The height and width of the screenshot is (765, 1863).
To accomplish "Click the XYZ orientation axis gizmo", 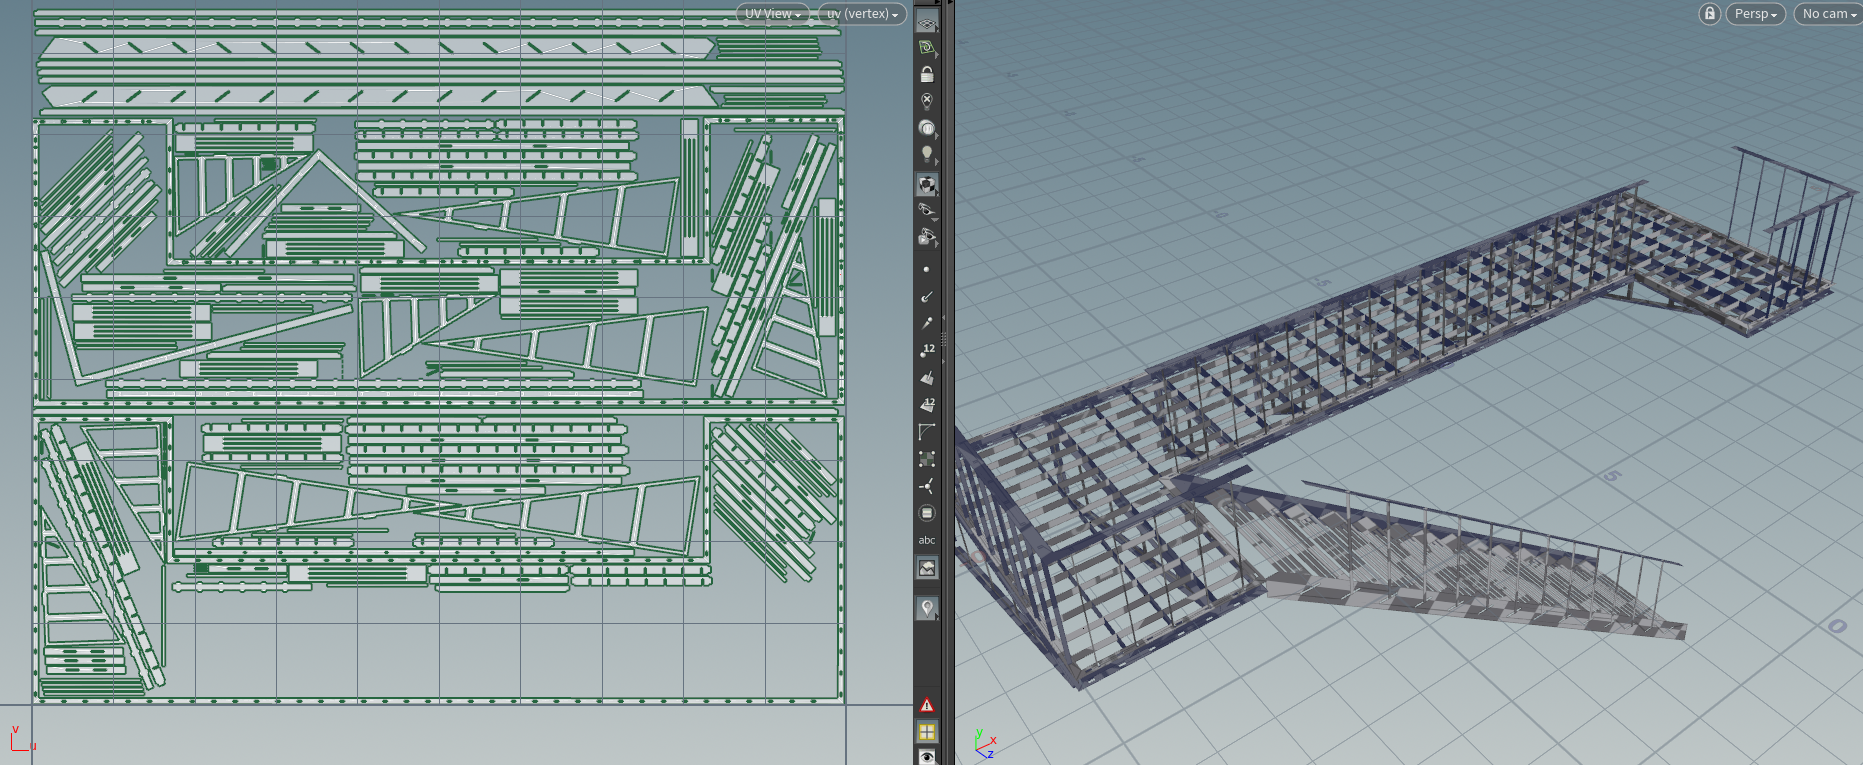I will pos(984,745).
